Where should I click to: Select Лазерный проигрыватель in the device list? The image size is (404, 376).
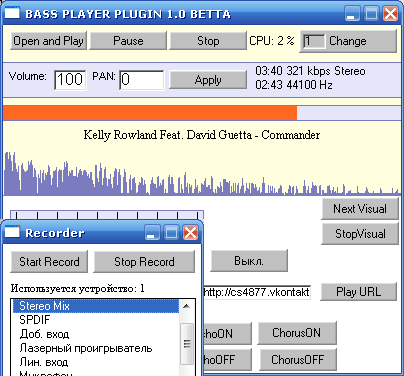pos(96,348)
